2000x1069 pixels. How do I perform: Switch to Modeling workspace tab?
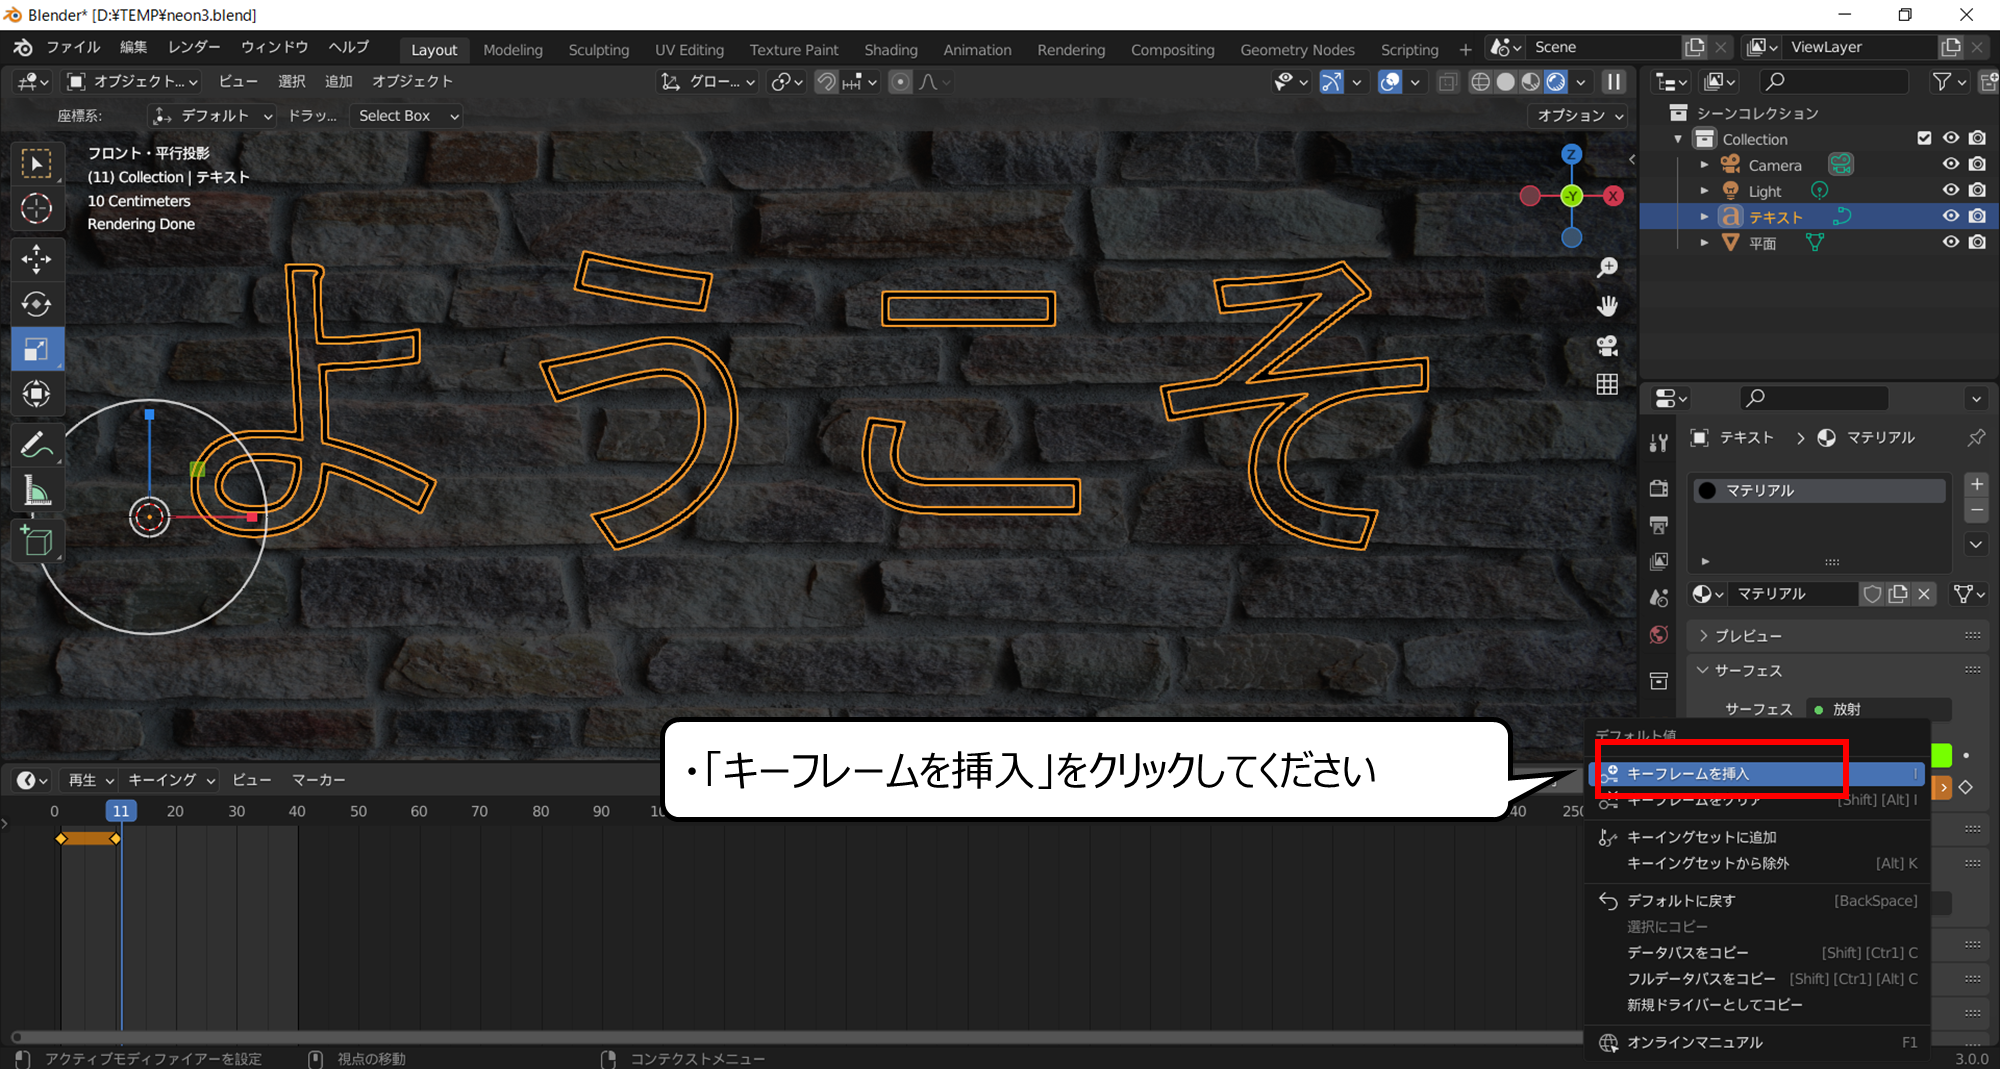click(x=513, y=50)
